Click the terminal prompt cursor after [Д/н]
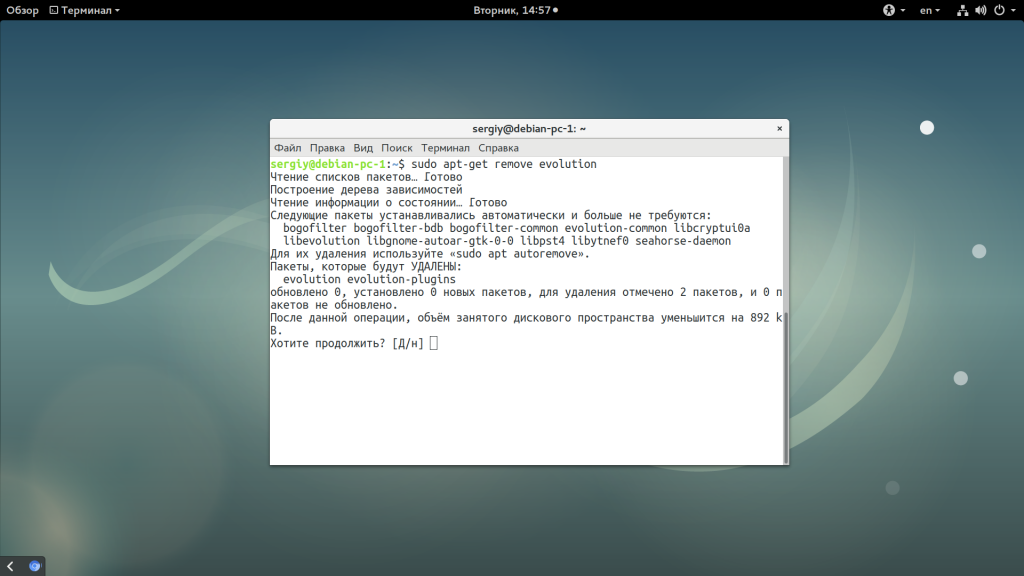The height and width of the screenshot is (576, 1024). point(433,344)
